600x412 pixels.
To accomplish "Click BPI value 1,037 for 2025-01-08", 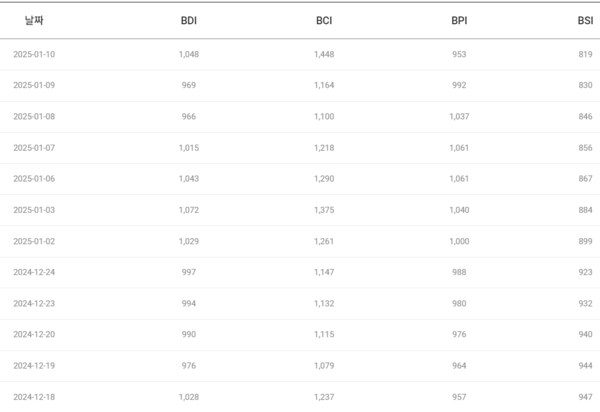I will (x=459, y=116).
